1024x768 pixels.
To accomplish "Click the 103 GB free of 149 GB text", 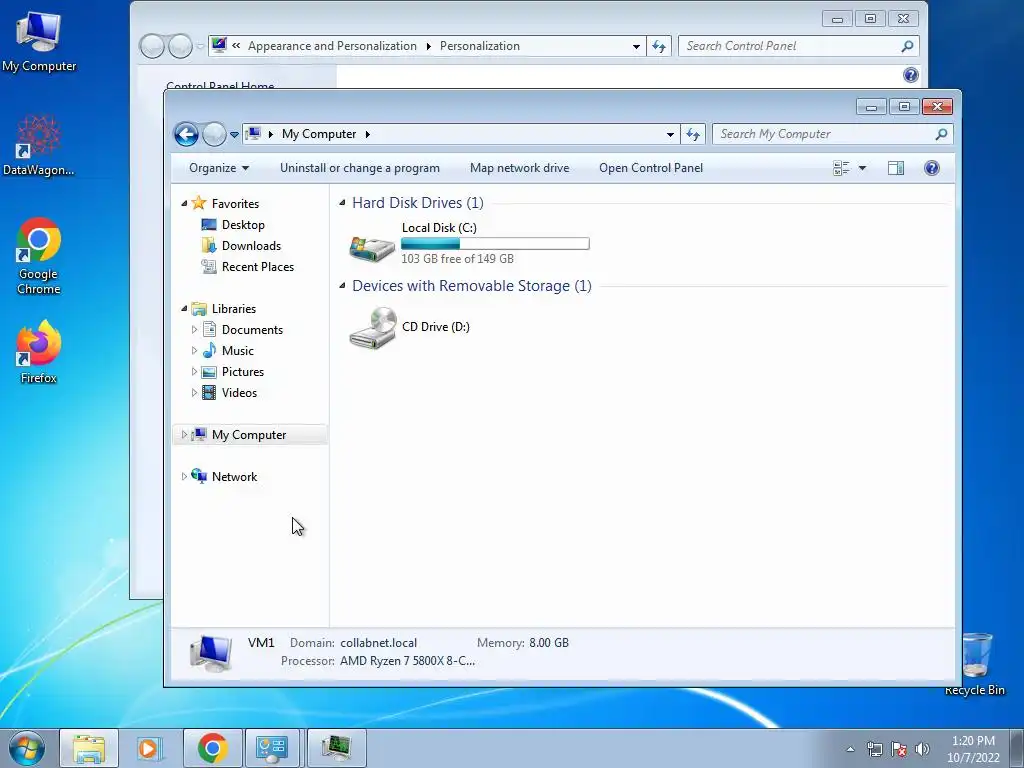I will tap(457, 259).
